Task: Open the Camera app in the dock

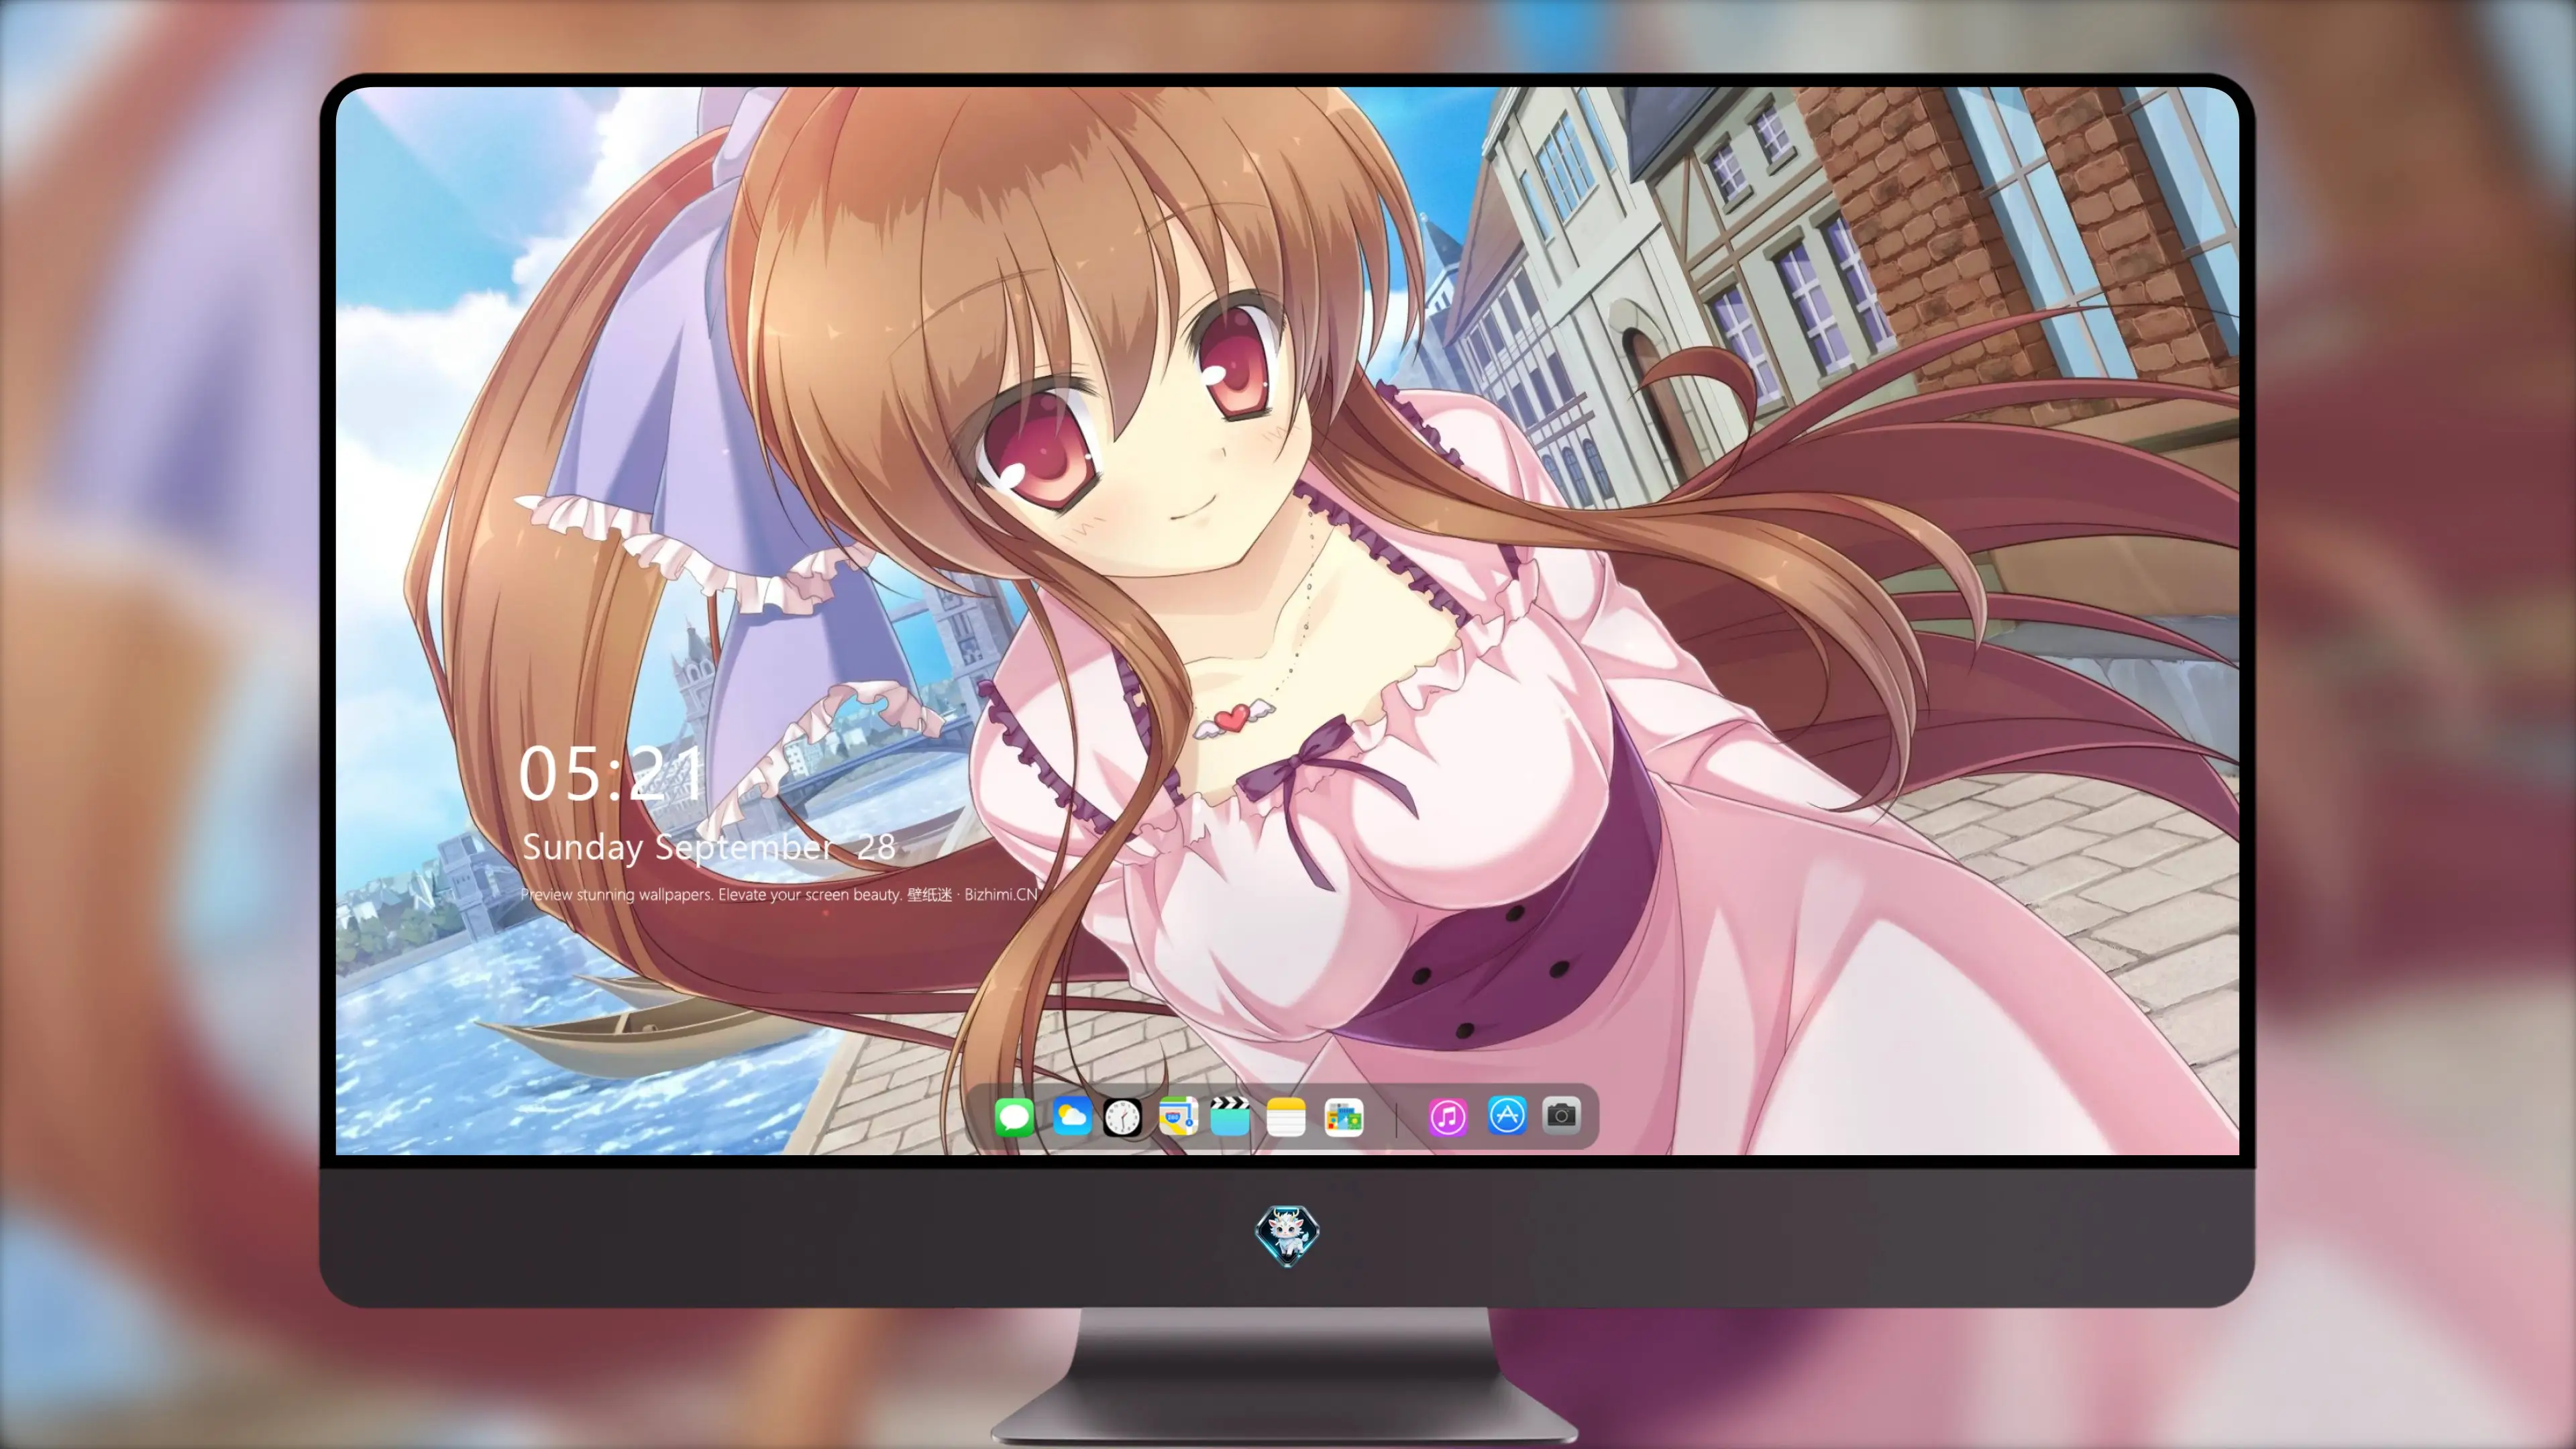Action: 1561,1115
